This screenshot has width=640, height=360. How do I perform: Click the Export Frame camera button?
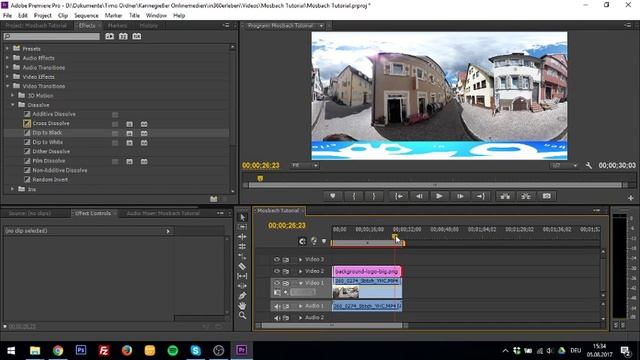point(547,196)
